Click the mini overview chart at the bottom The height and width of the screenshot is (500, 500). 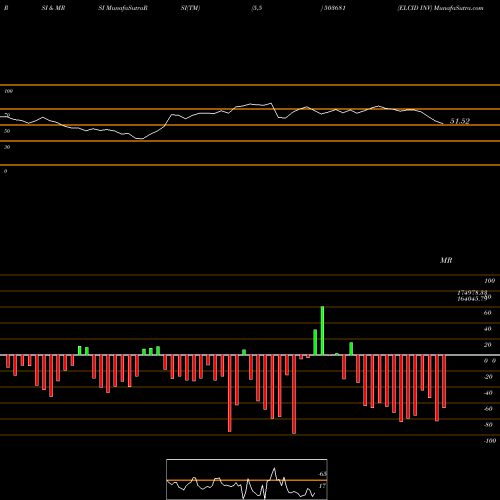coord(247,479)
